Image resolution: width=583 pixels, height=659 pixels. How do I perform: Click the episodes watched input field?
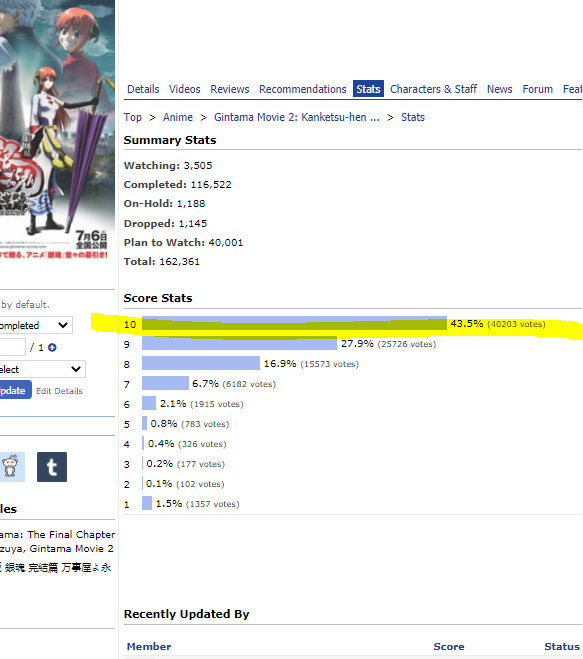click(12, 347)
